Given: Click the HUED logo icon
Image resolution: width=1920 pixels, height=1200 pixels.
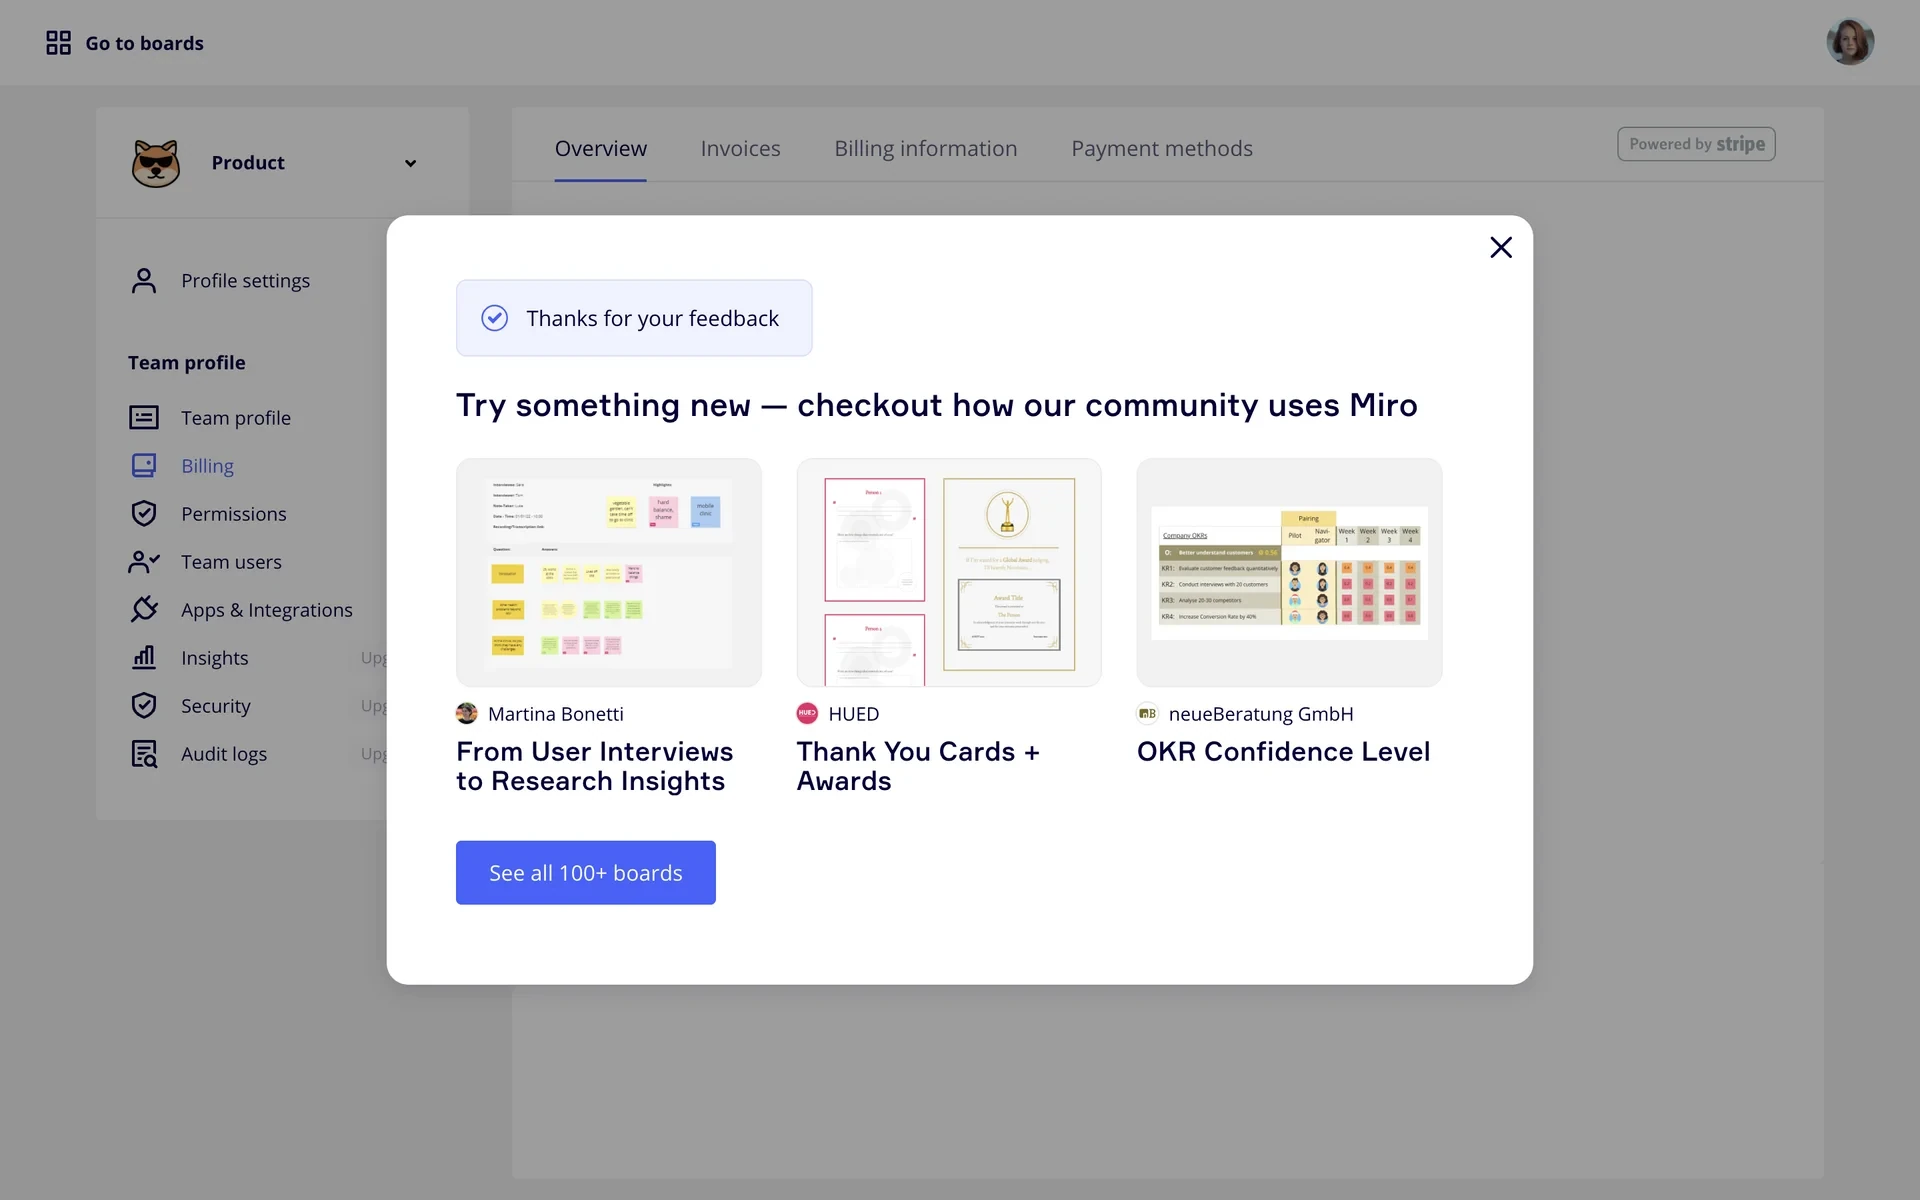Looking at the screenshot, I should [807, 714].
